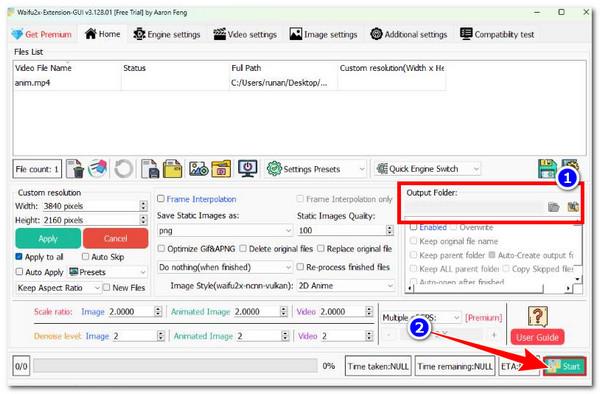Switch to Engine settings tab

point(166,34)
